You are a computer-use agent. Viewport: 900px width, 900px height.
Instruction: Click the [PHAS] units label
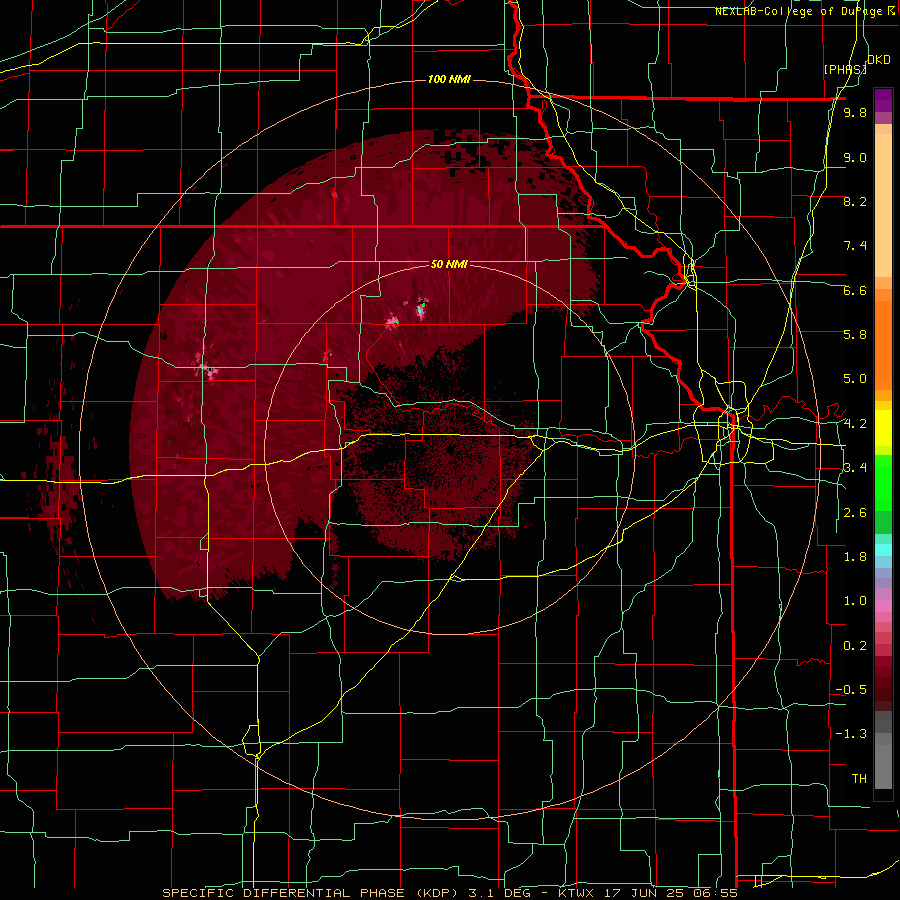pos(845,69)
